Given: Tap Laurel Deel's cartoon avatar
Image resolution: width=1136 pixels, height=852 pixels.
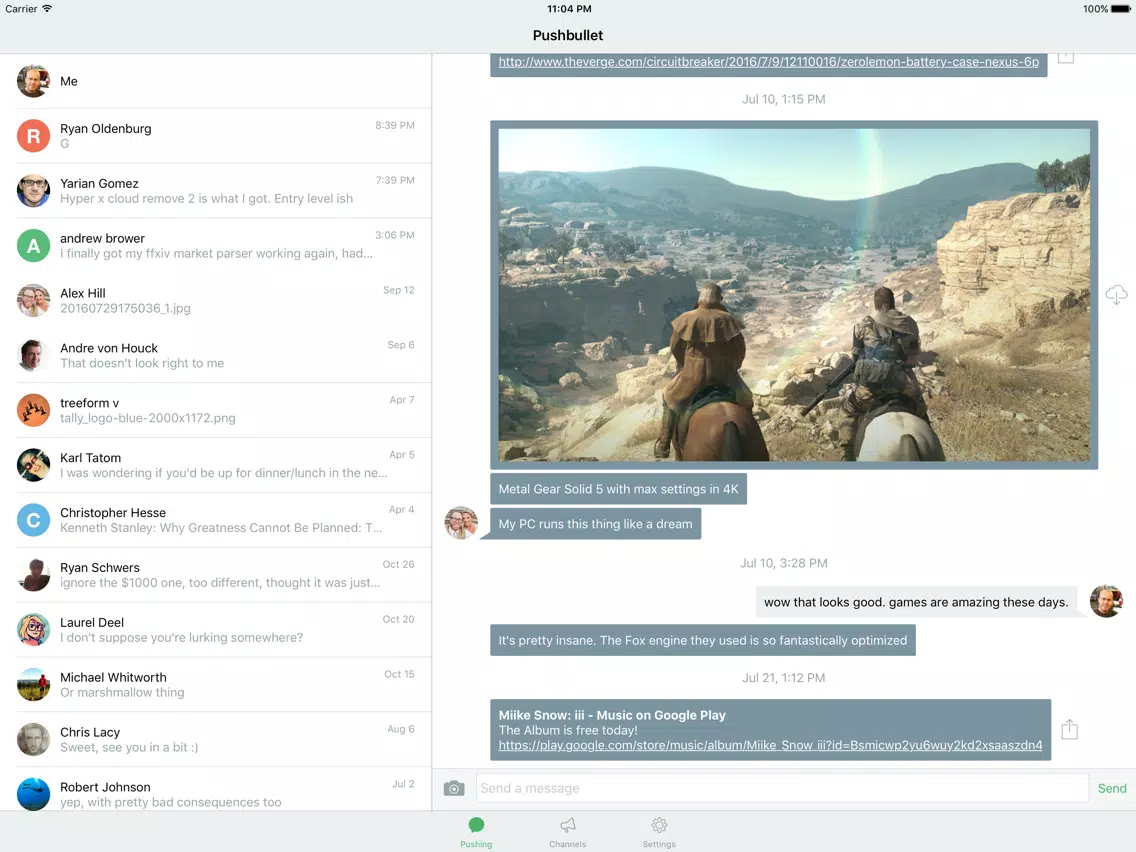Looking at the screenshot, I should [x=33, y=630].
